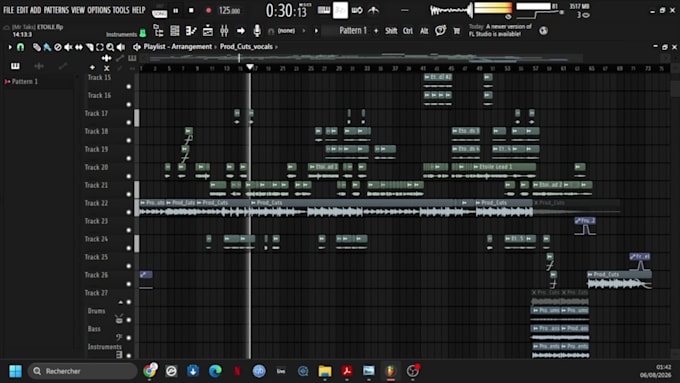680x383 pixels.
Task: Collapse the track group arrow near Track 27
Action: click(121, 302)
